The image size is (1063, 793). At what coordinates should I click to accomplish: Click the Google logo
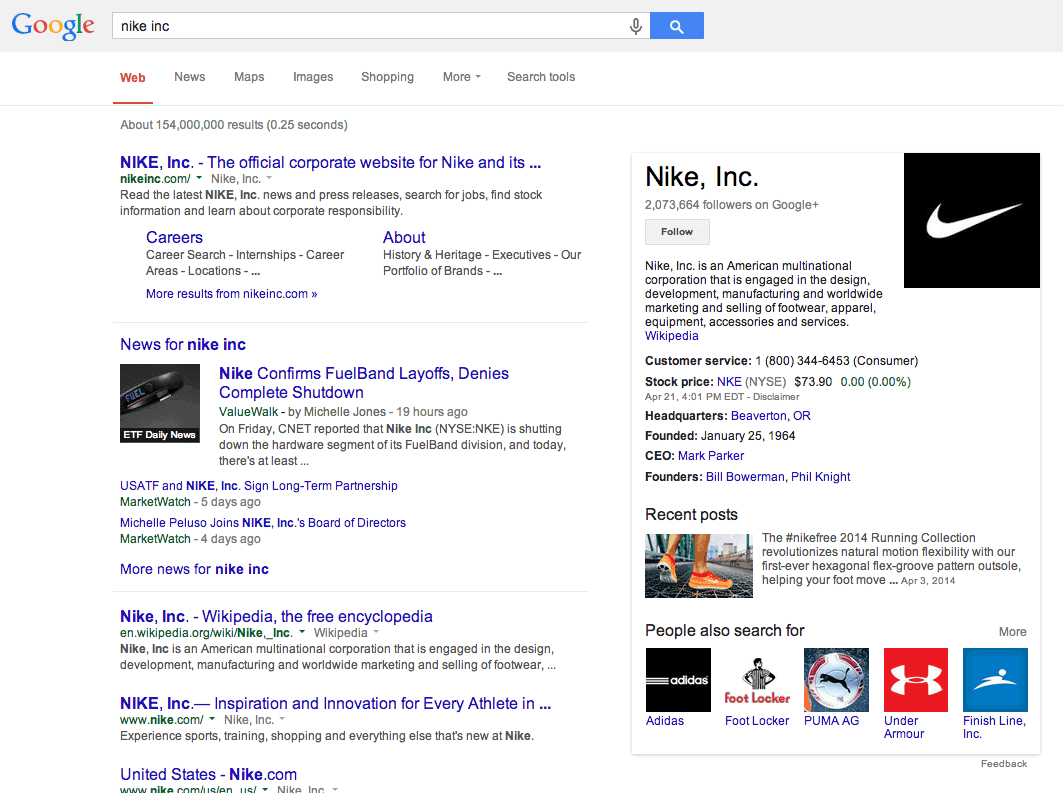coord(53,26)
